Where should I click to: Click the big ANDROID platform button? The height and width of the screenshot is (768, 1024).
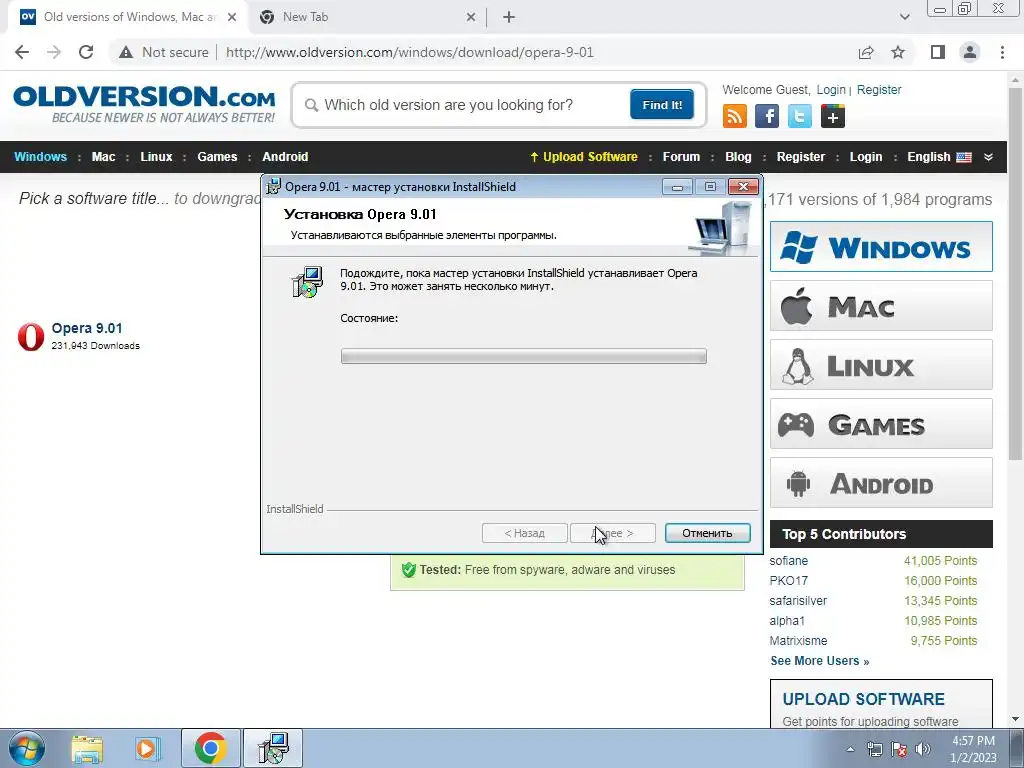pos(881,483)
